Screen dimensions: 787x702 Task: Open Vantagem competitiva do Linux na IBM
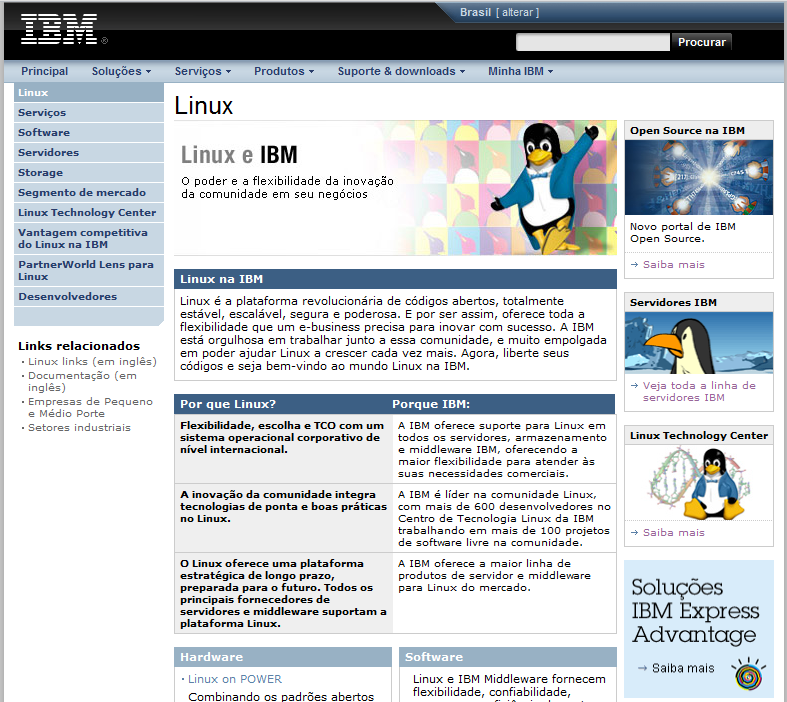pos(89,238)
